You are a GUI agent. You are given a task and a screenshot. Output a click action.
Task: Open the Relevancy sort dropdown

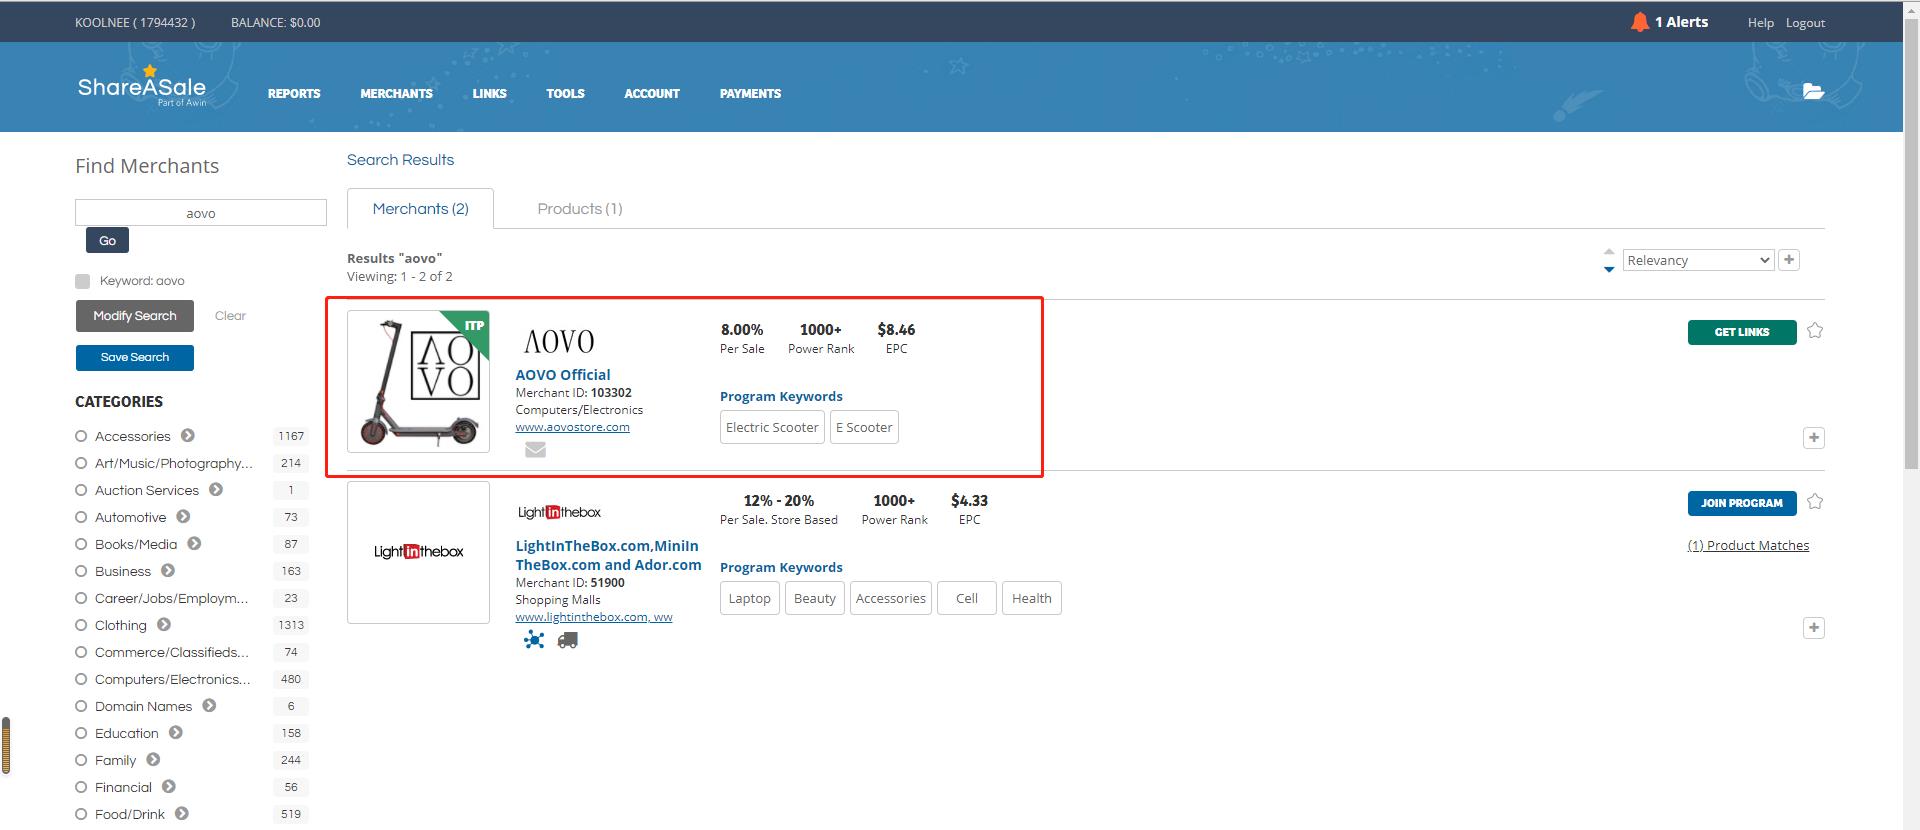pyautogui.click(x=1697, y=260)
